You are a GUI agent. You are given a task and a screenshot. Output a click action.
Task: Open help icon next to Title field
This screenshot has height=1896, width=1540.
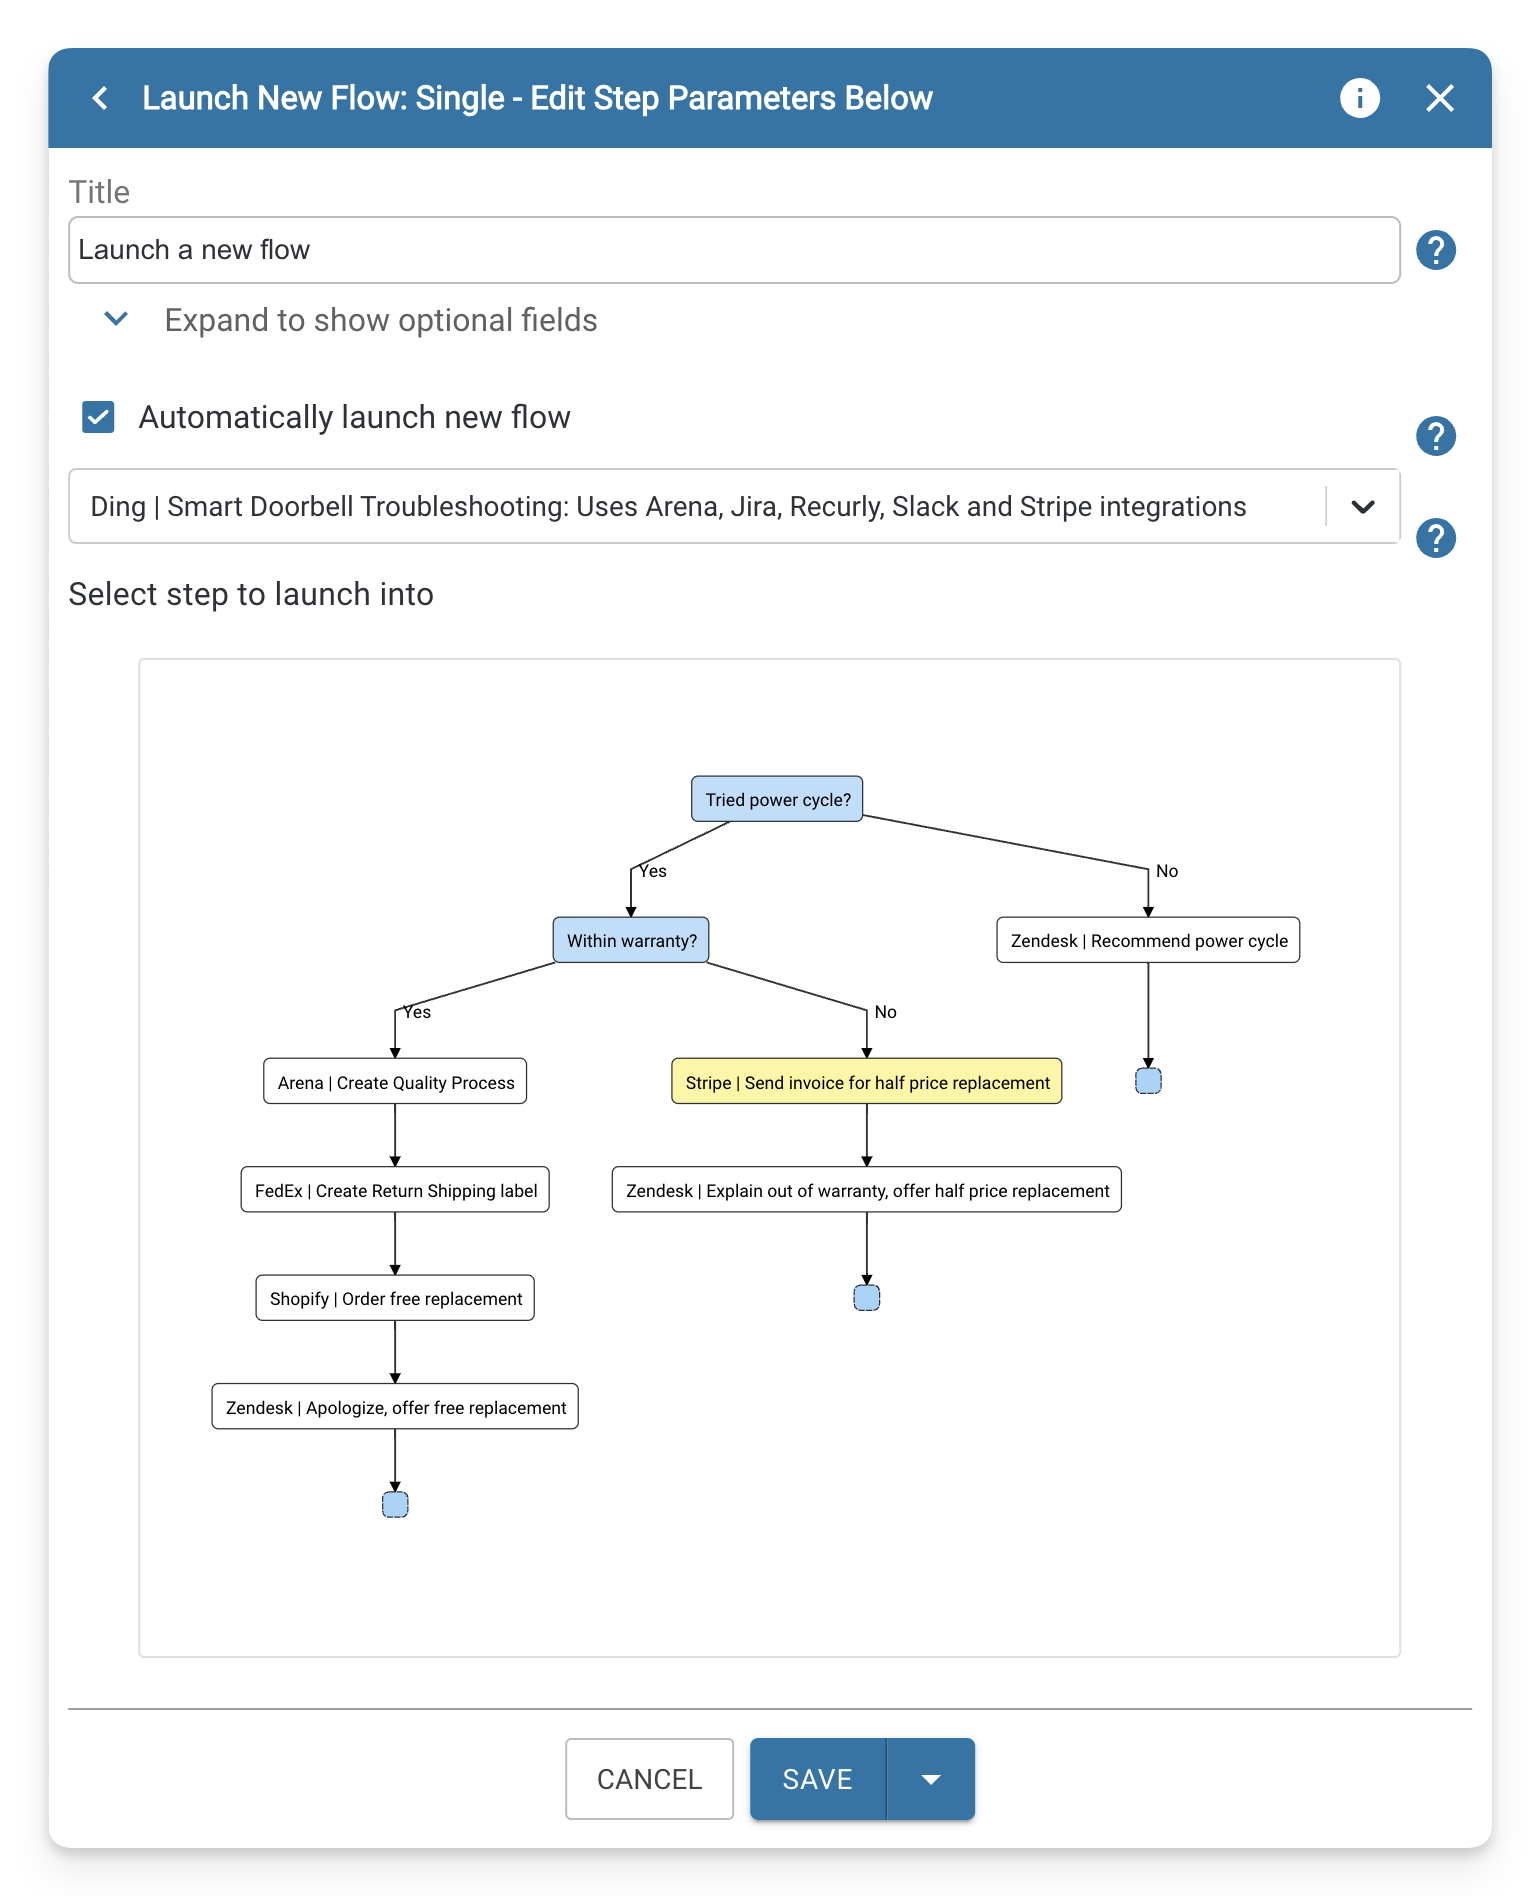(x=1435, y=250)
